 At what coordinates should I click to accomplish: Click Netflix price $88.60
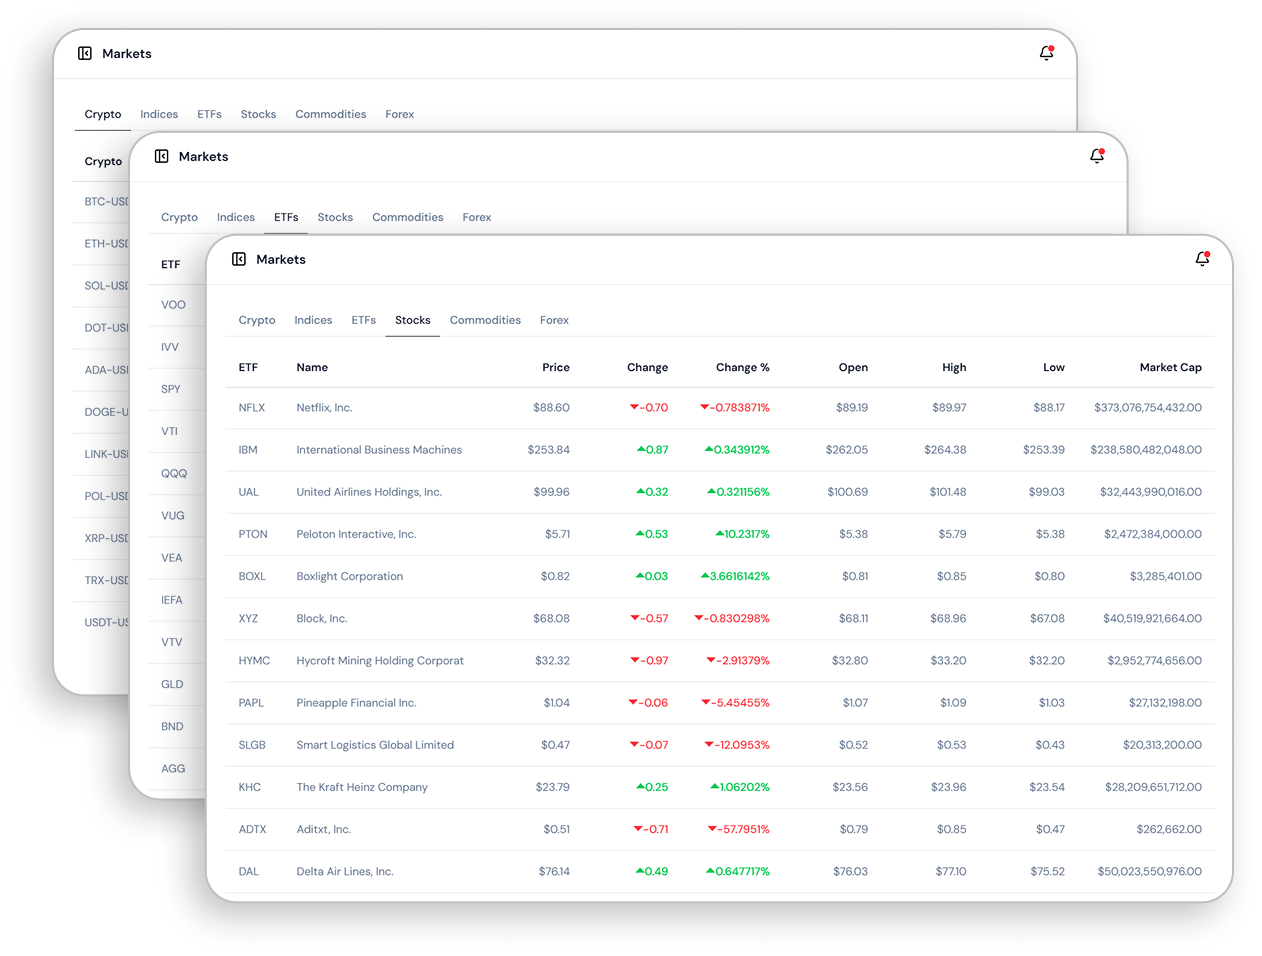click(x=551, y=408)
